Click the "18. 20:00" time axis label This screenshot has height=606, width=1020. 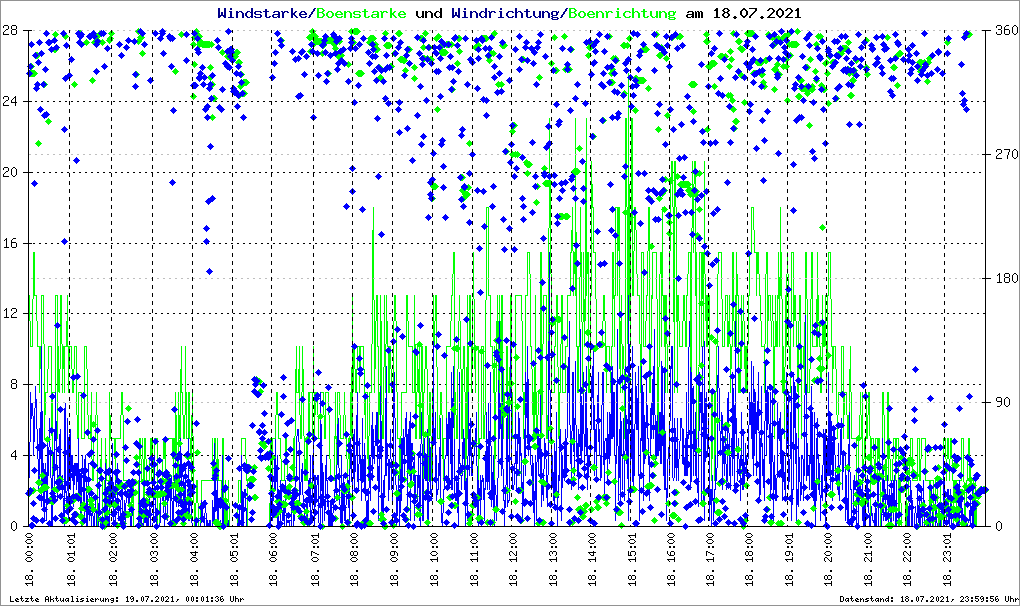pyautogui.click(x=830, y=559)
